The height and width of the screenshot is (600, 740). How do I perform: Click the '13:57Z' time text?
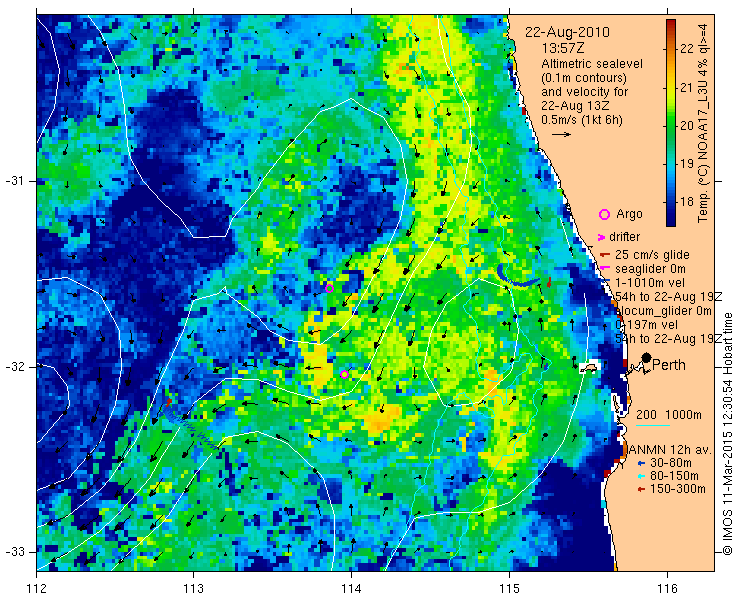point(563,48)
